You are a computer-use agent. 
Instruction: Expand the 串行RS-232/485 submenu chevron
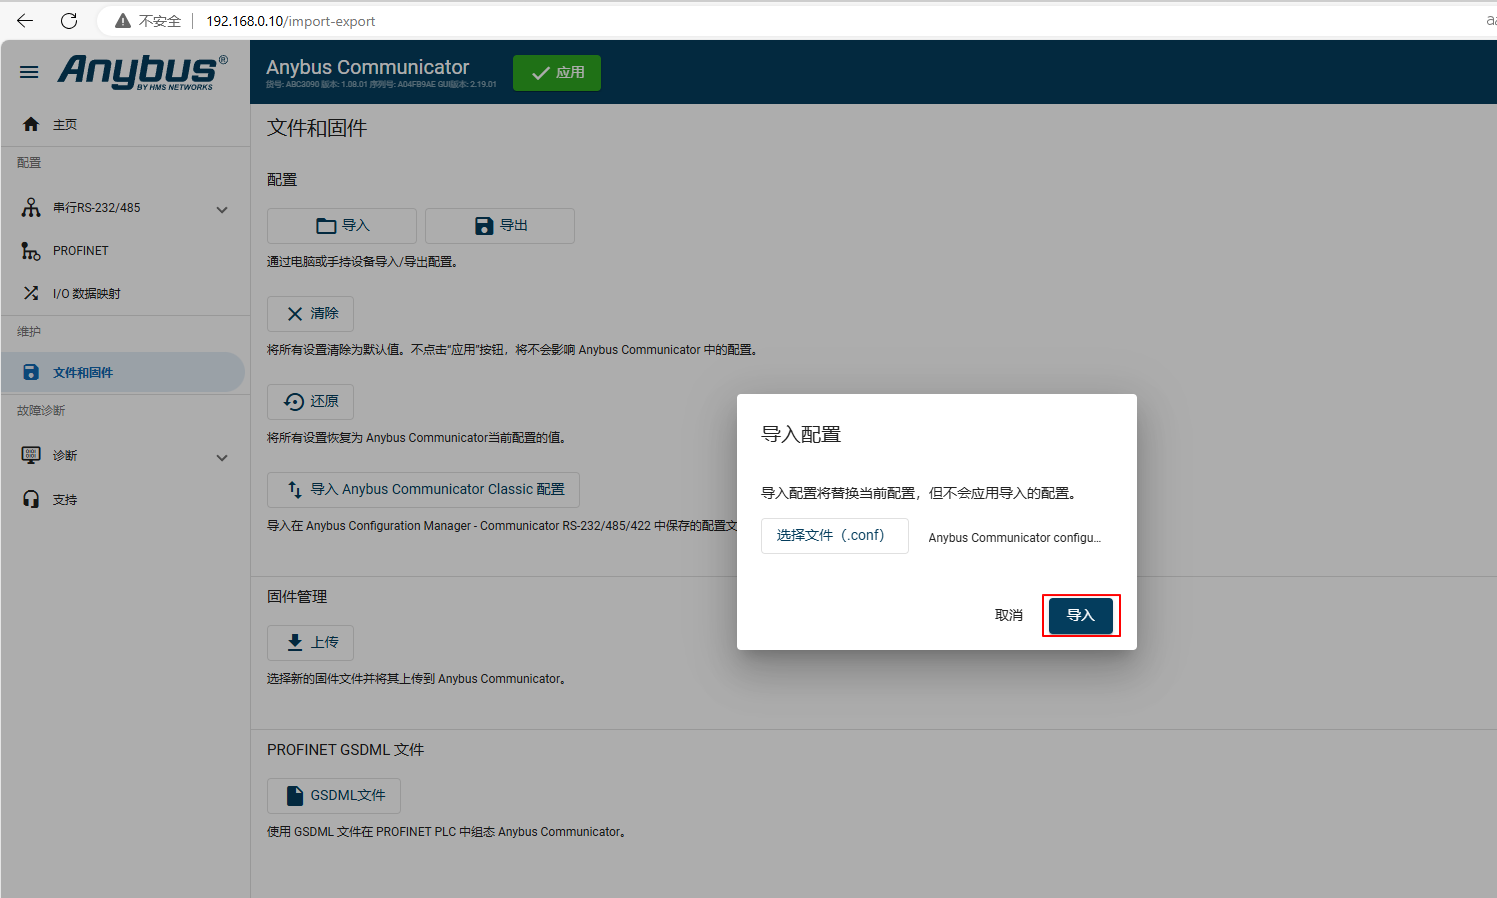222,209
